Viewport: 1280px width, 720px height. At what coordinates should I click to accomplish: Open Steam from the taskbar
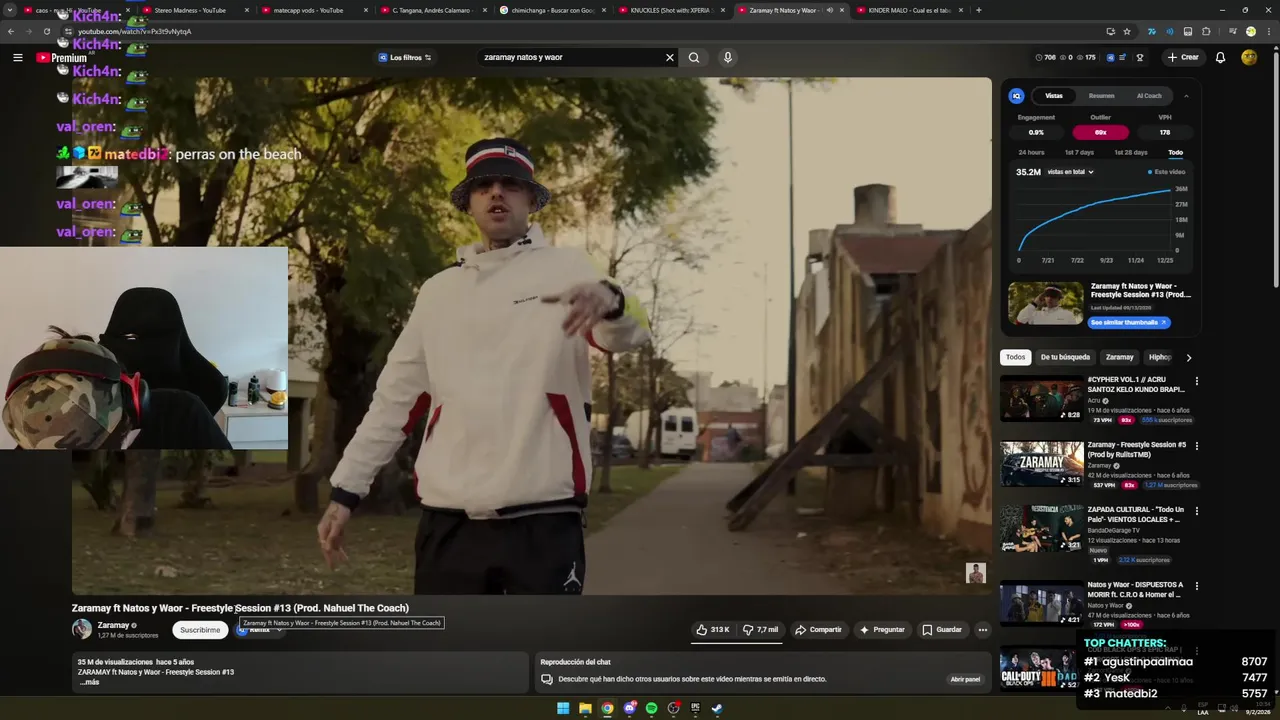point(717,708)
